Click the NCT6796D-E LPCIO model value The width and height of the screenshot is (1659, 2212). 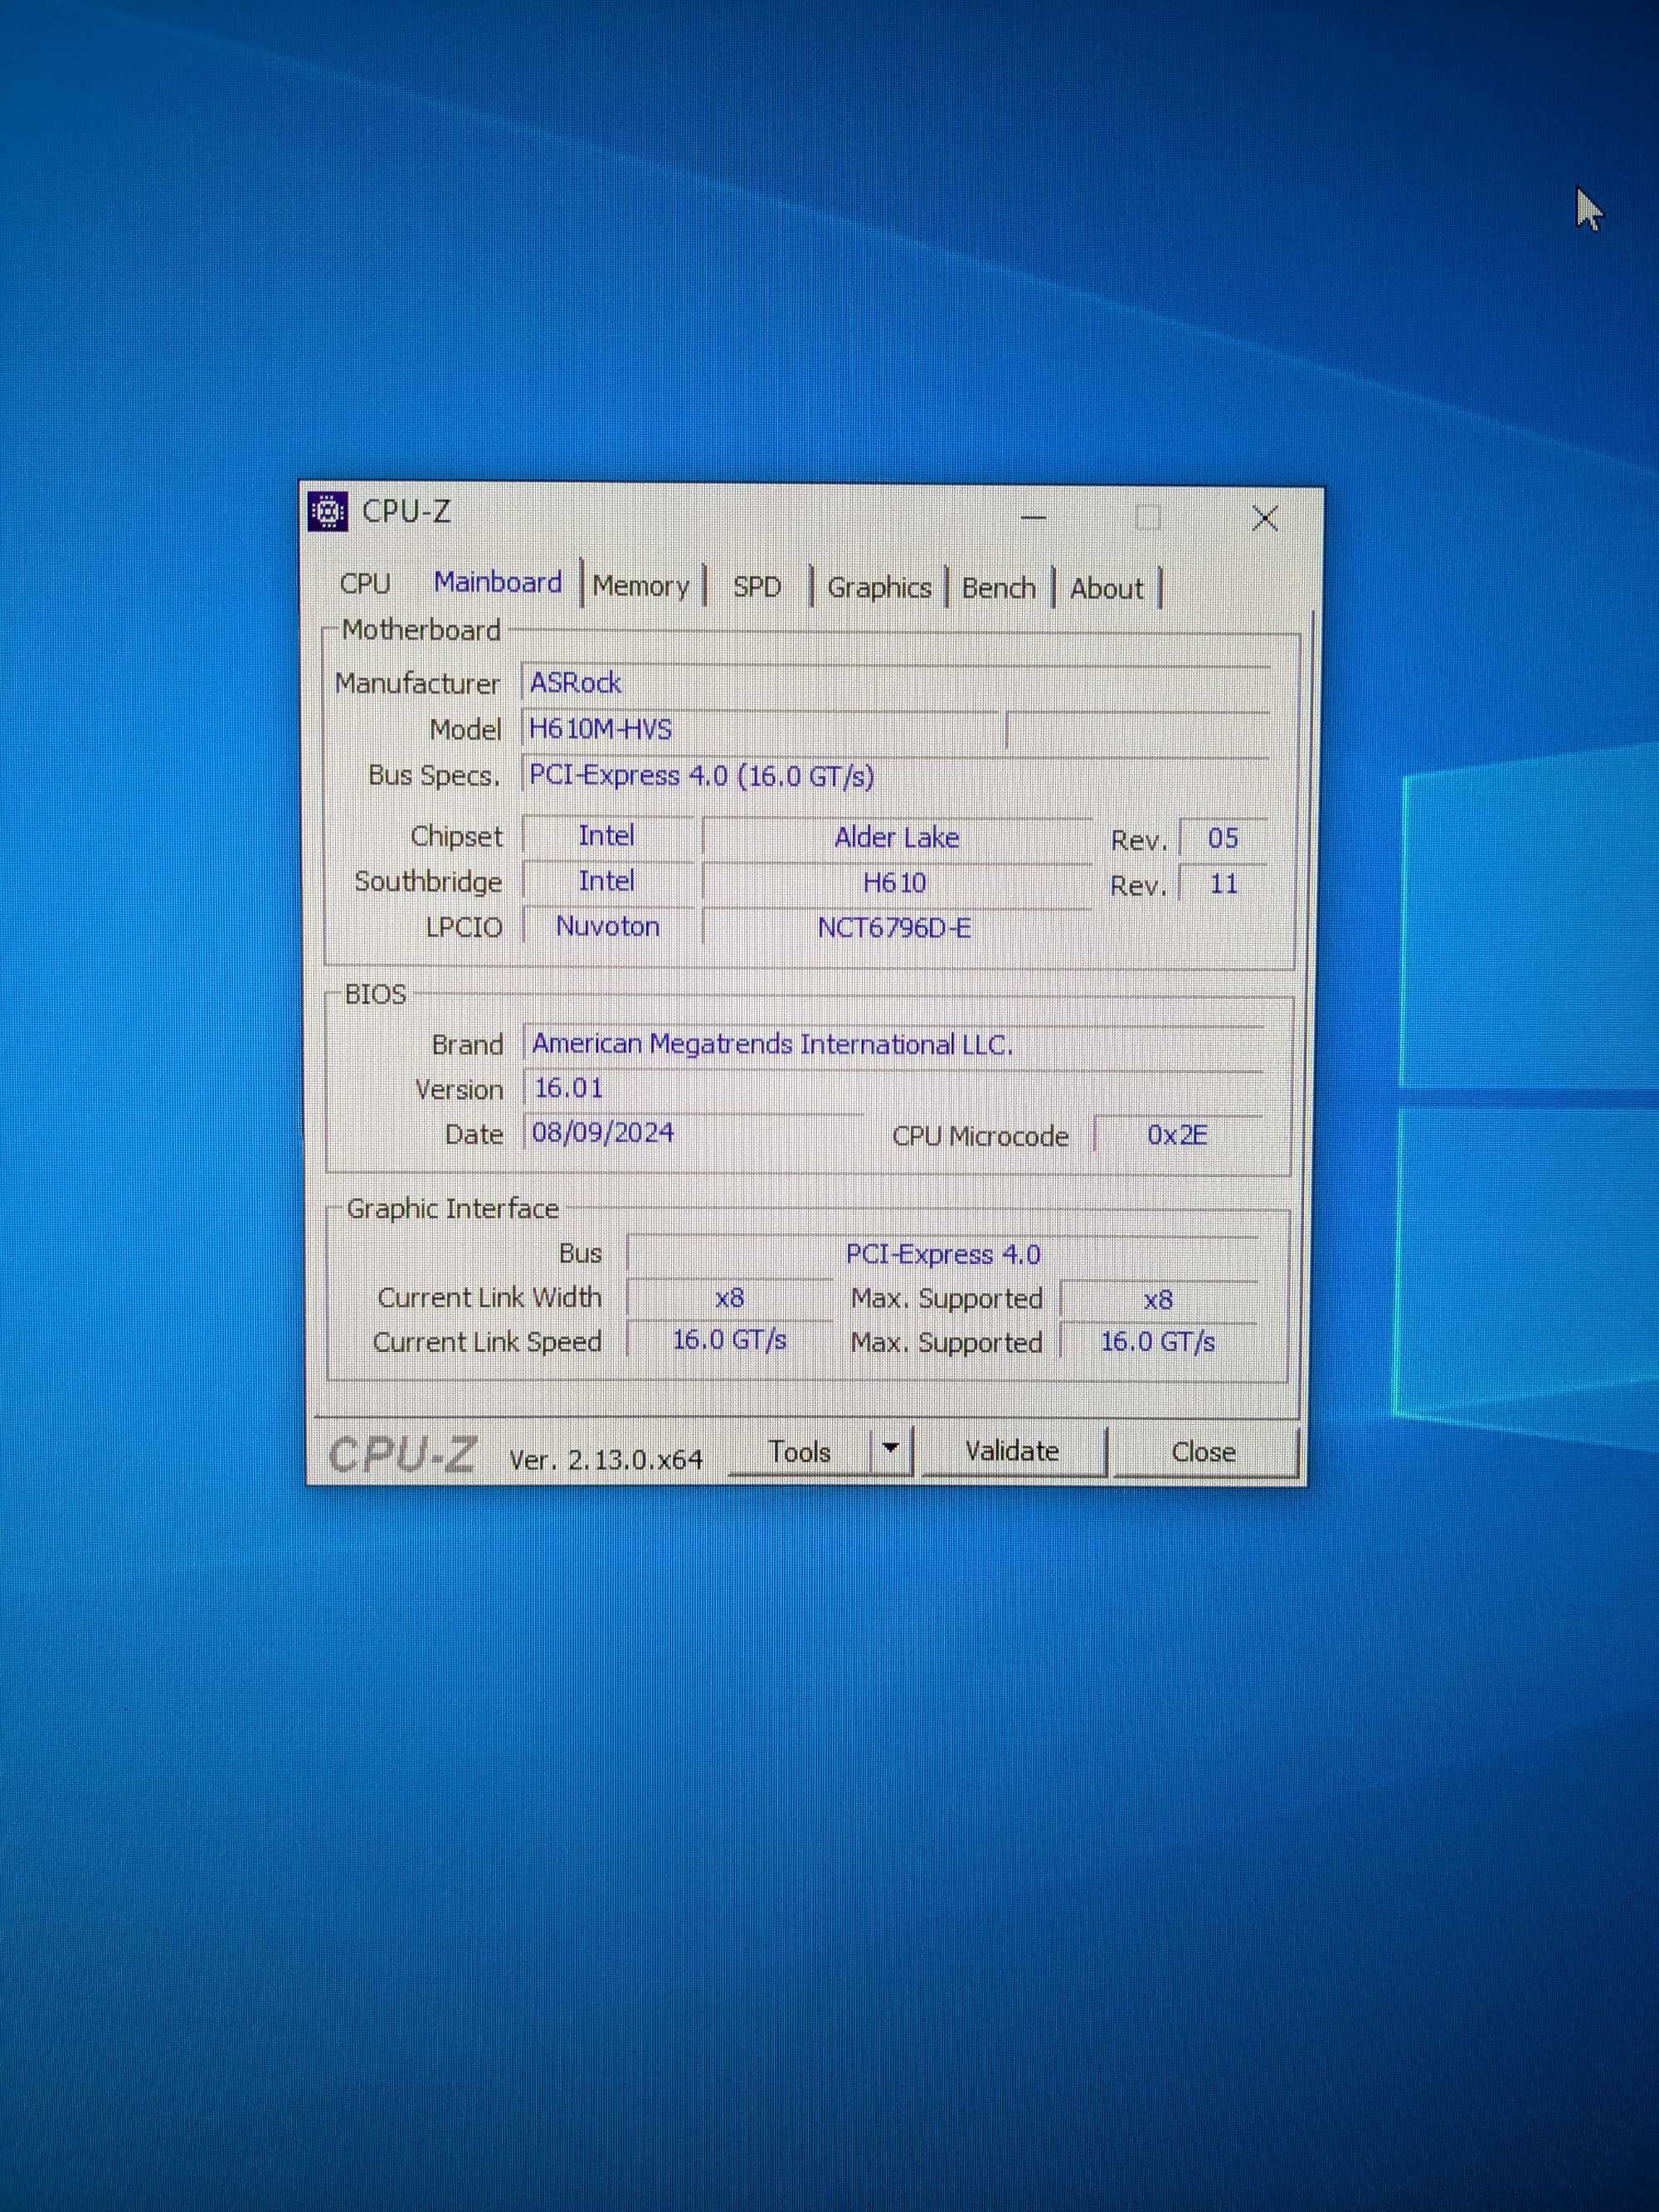897,928
